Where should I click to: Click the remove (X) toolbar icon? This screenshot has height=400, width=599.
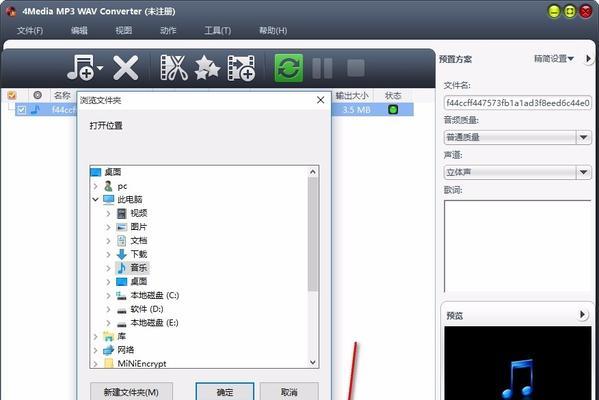(x=126, y=68)
